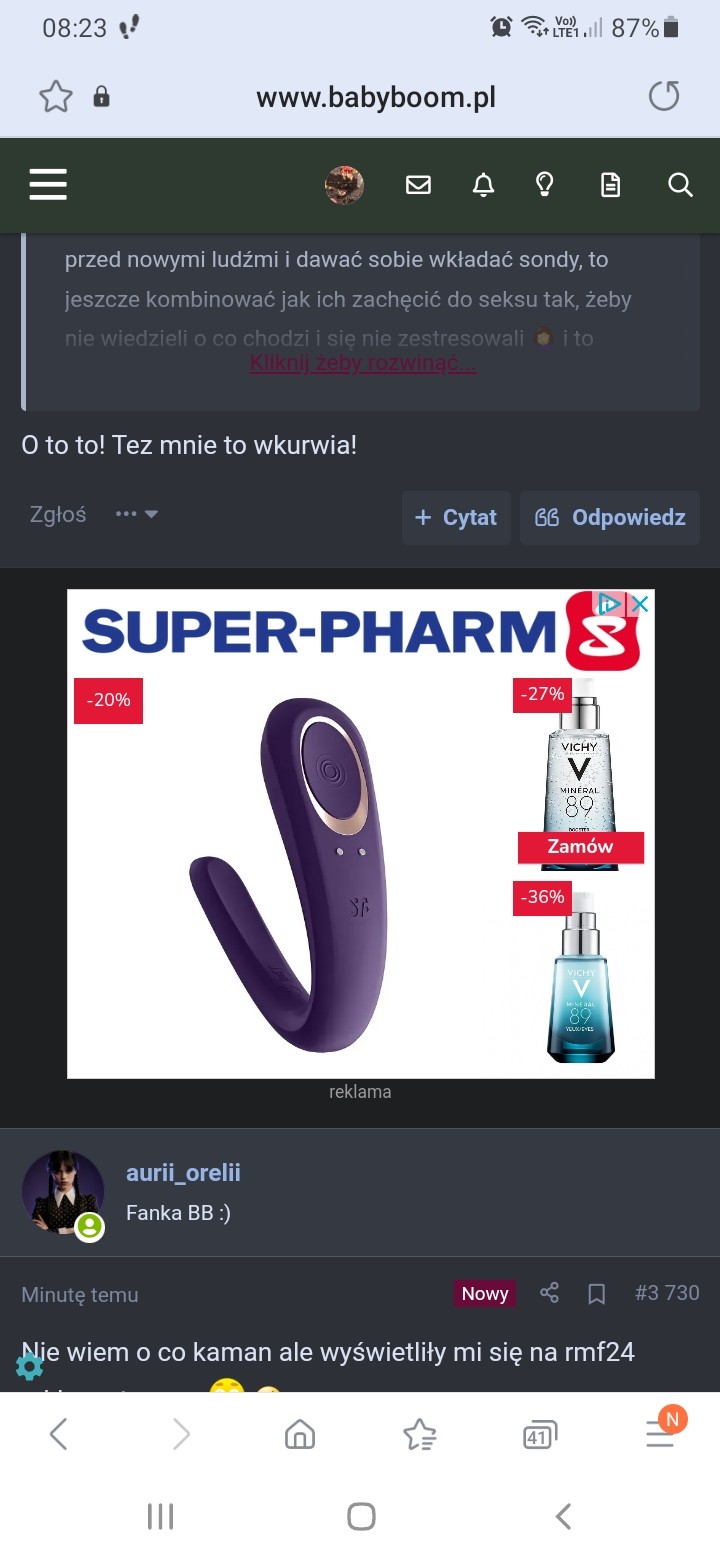The height and width of the screenshot is (1560, 720).
Task: Tap the user avatar in the header
Action: [344, 185]
